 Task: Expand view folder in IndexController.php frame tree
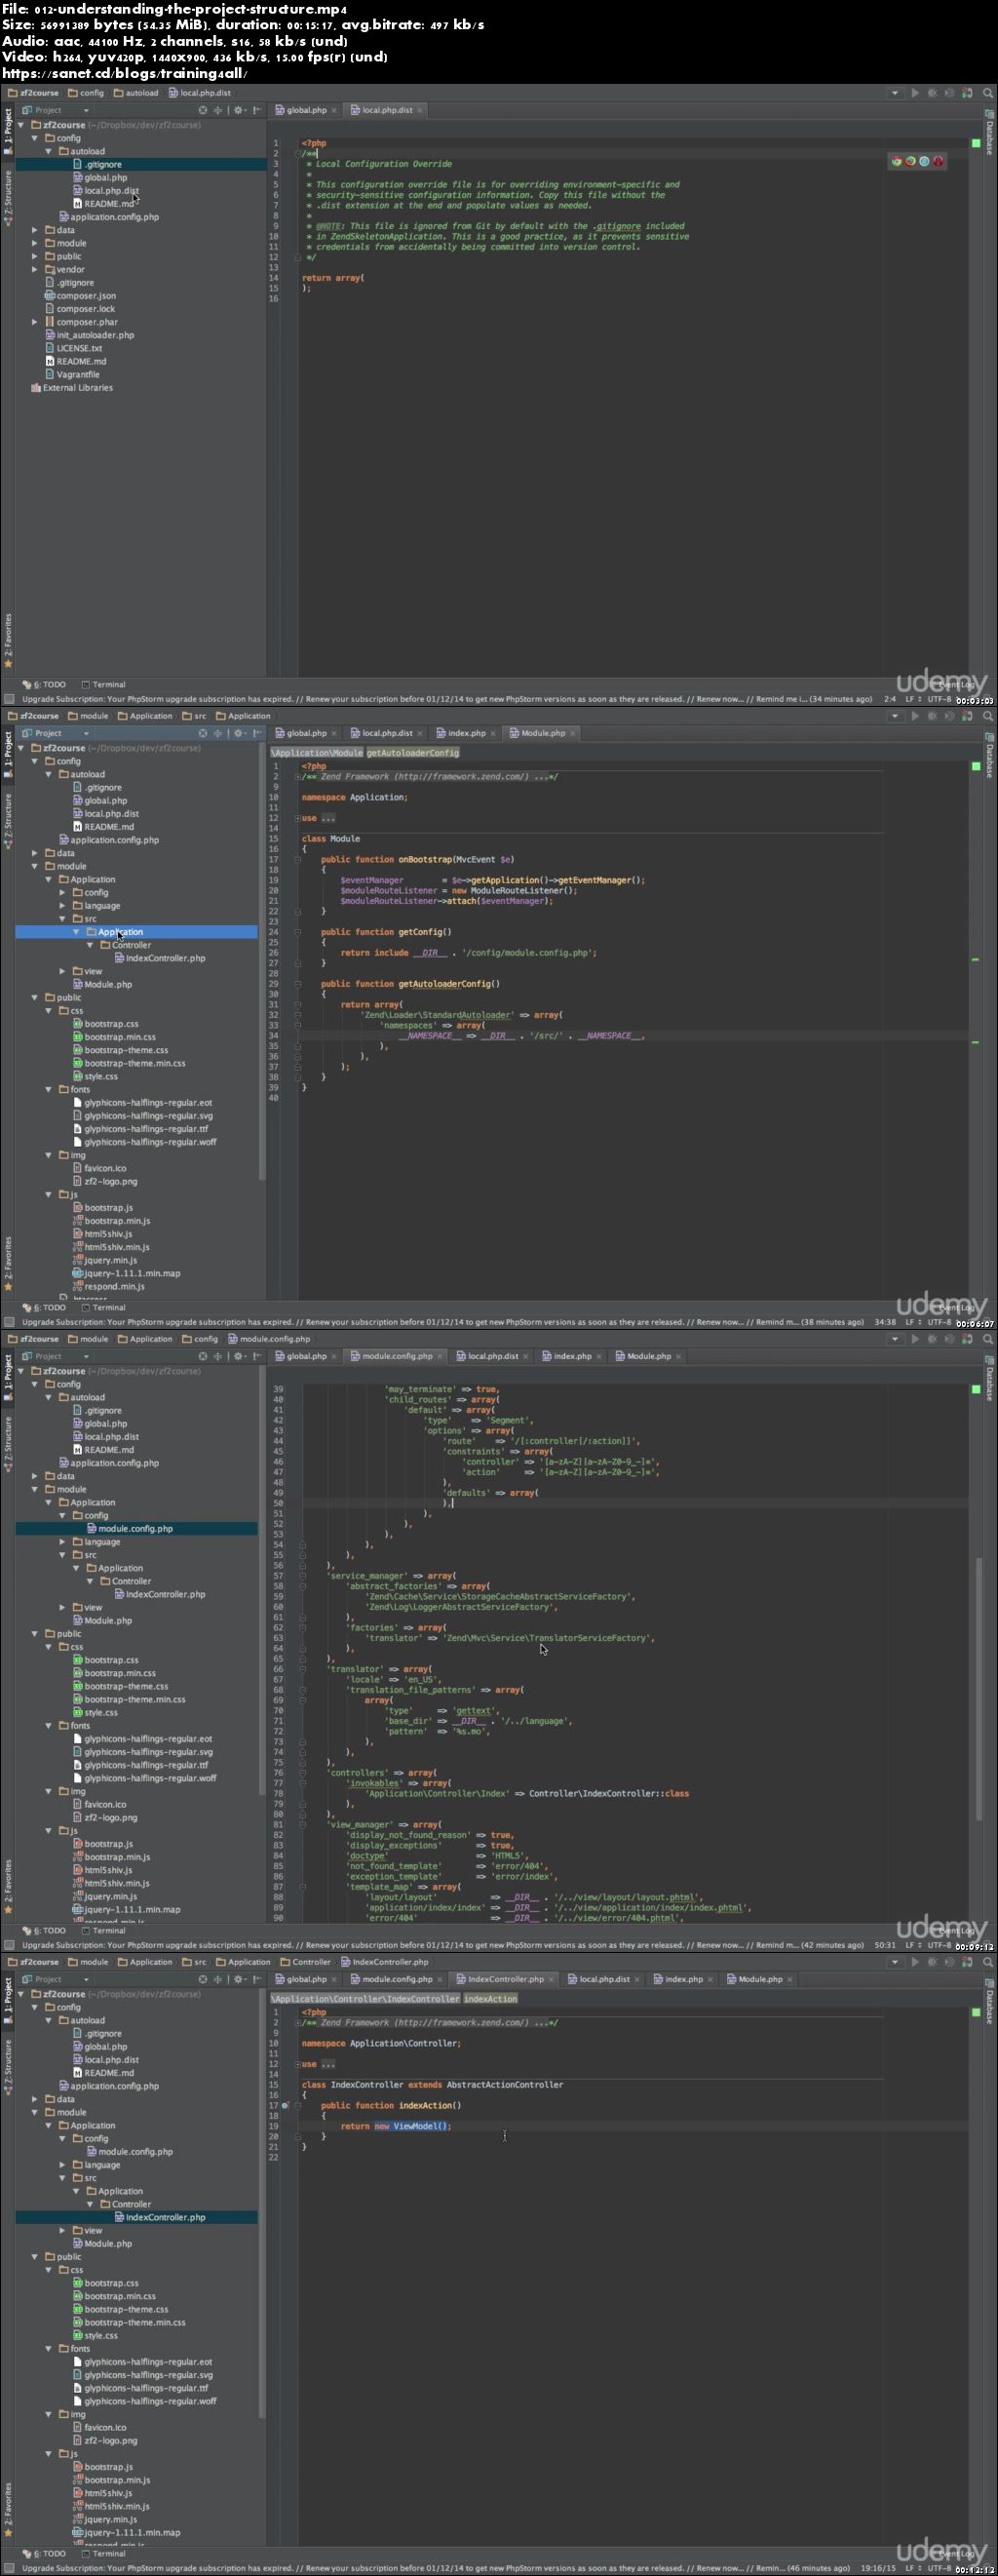click(63, 2230)
